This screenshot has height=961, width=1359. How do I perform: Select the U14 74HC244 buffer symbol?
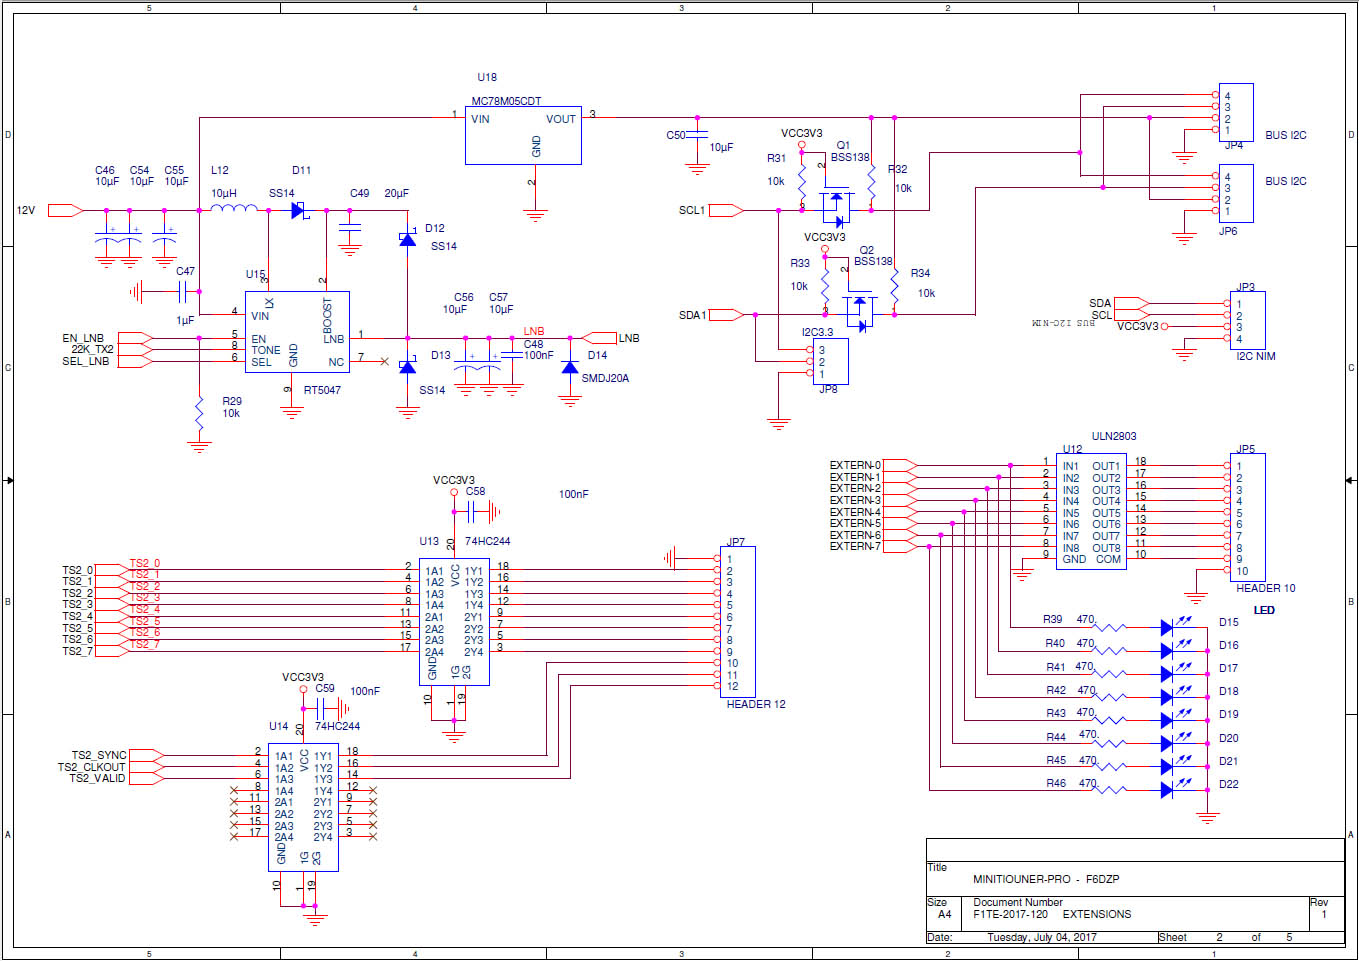pos(303,807)
